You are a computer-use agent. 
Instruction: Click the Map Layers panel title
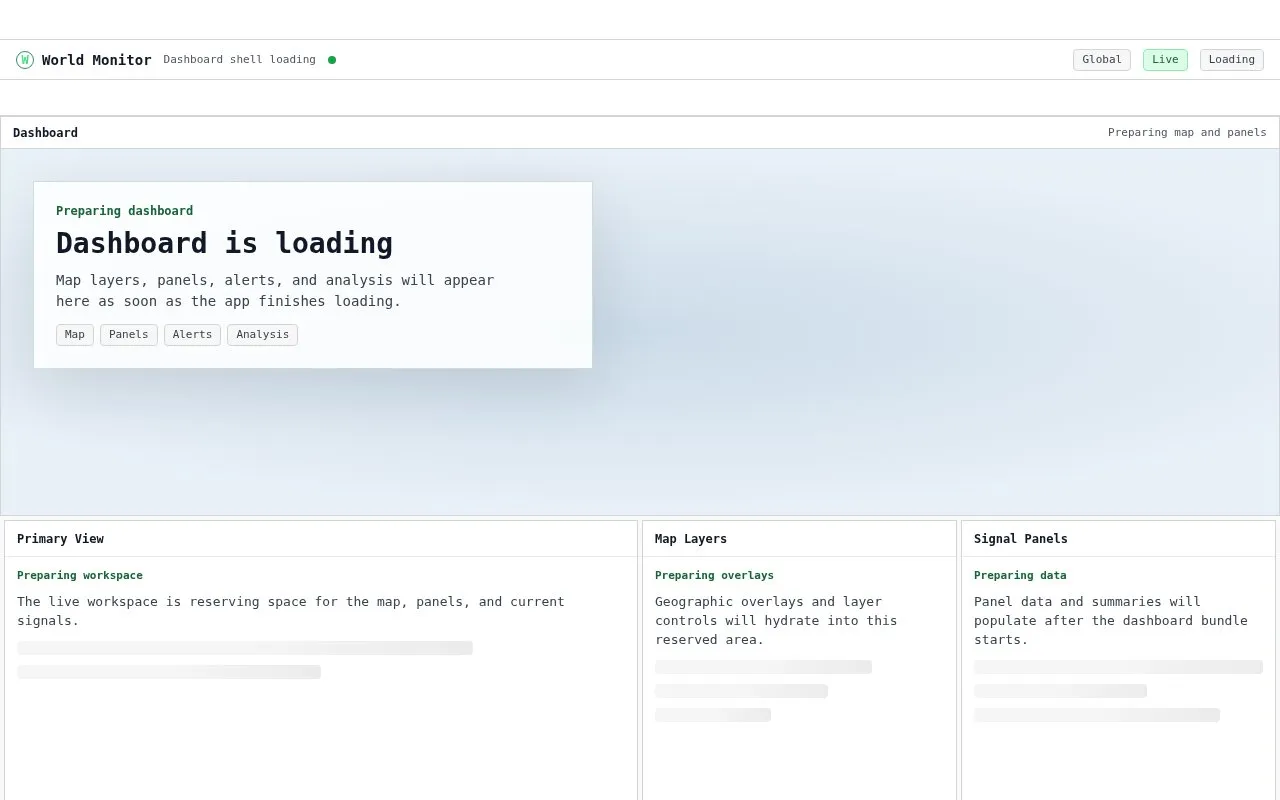691,539
